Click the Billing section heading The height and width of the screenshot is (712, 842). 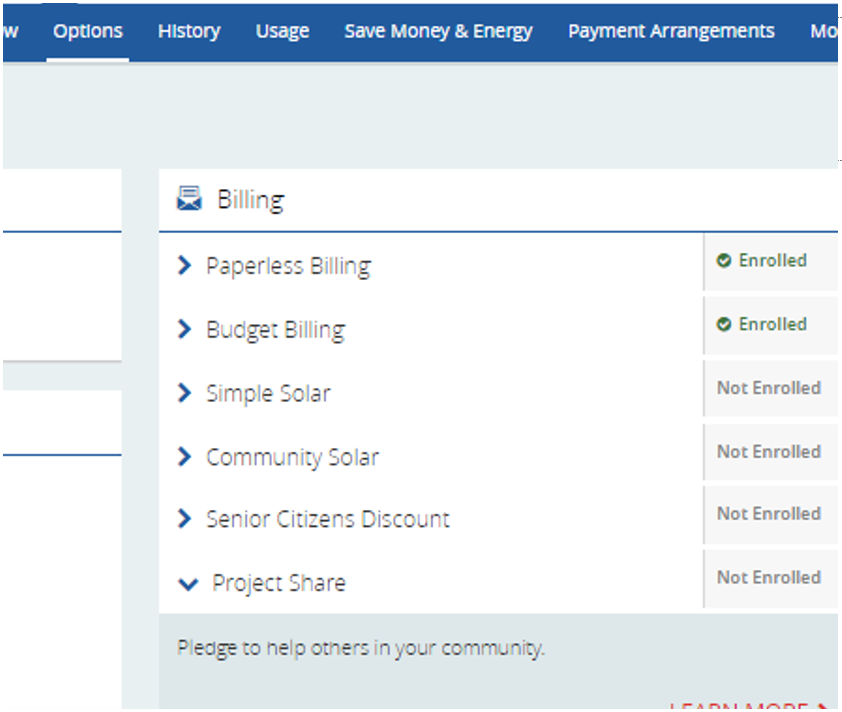pyautogui.click(x=250, y=200)
